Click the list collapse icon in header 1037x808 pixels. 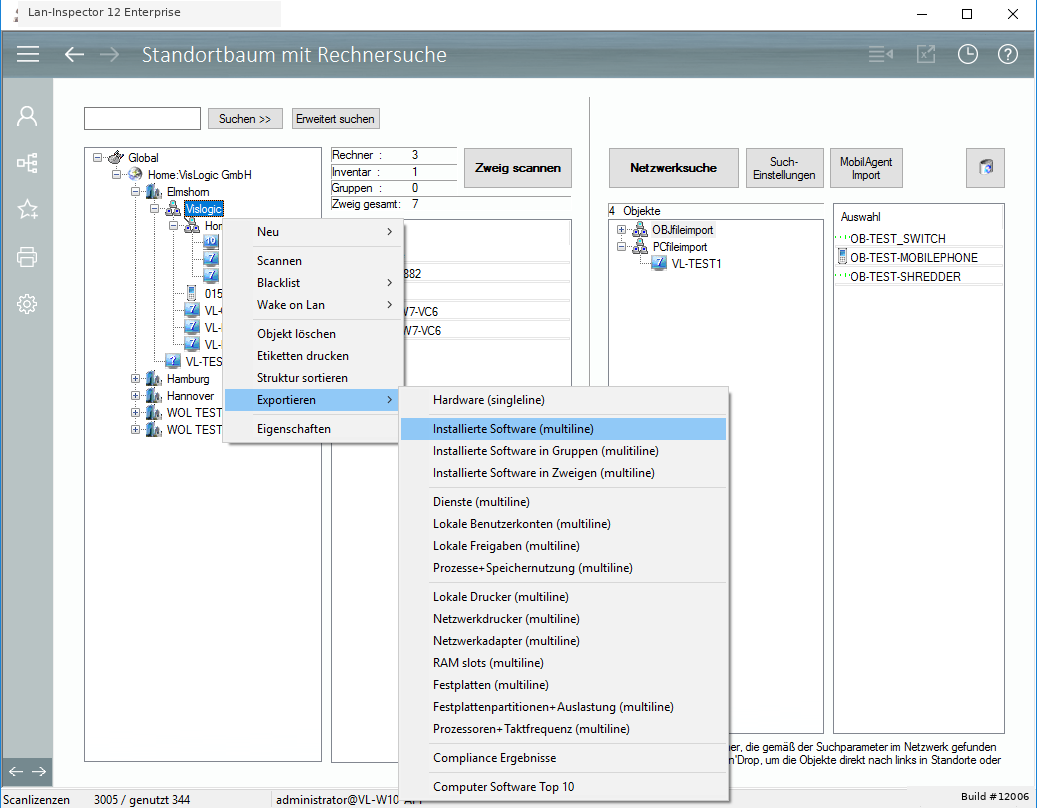[x=880, y=54]
